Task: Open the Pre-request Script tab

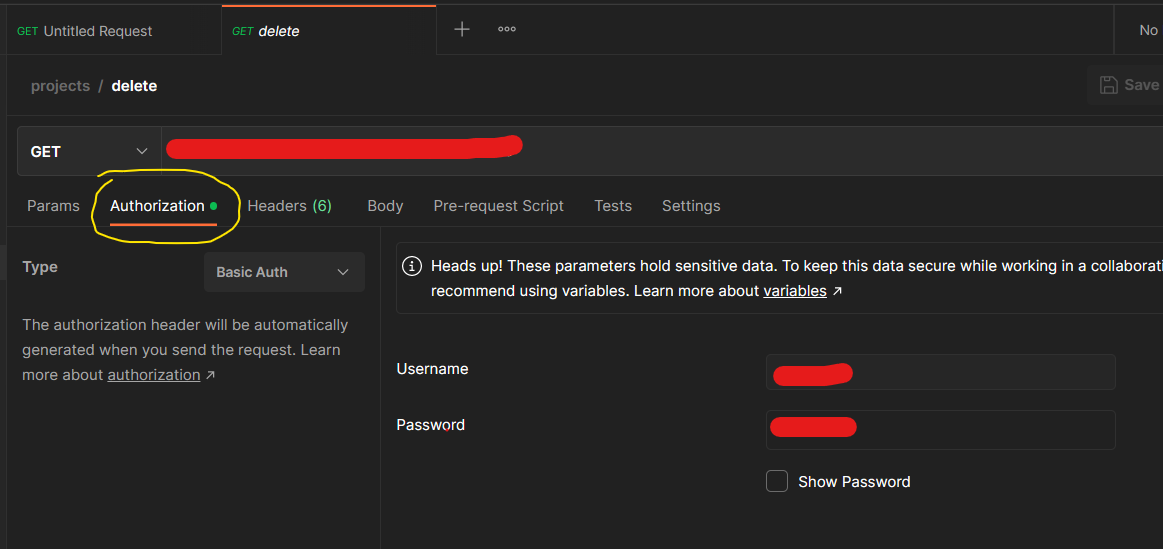Action: click(498, 206)
